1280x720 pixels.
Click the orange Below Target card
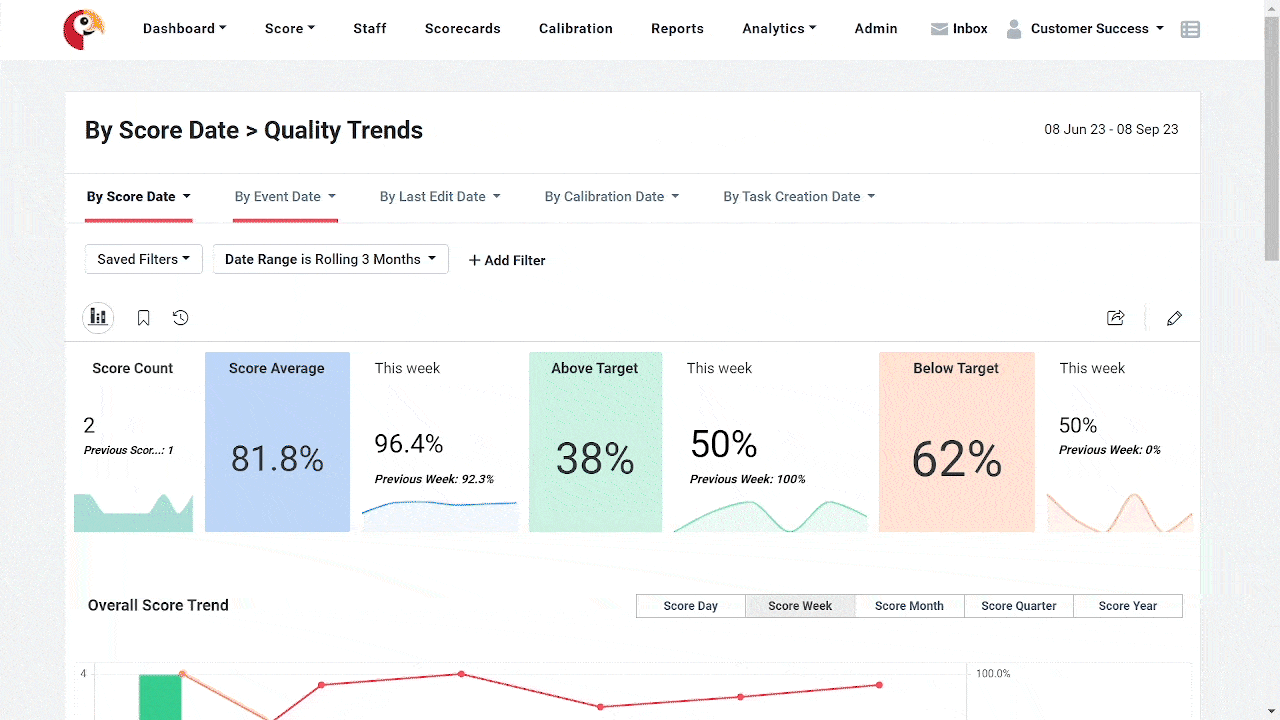coord(956,442)
